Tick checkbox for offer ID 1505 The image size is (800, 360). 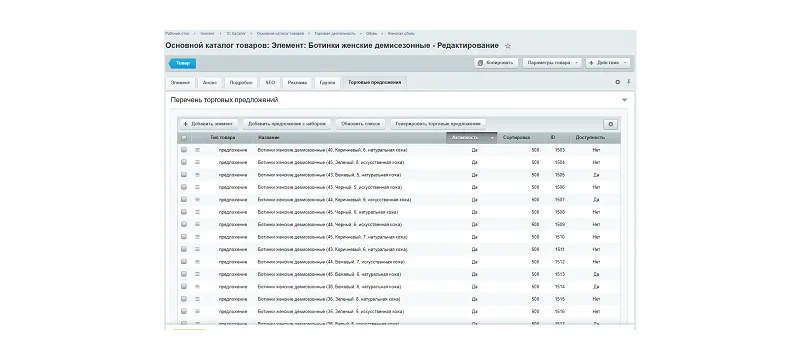coord(184,175)
